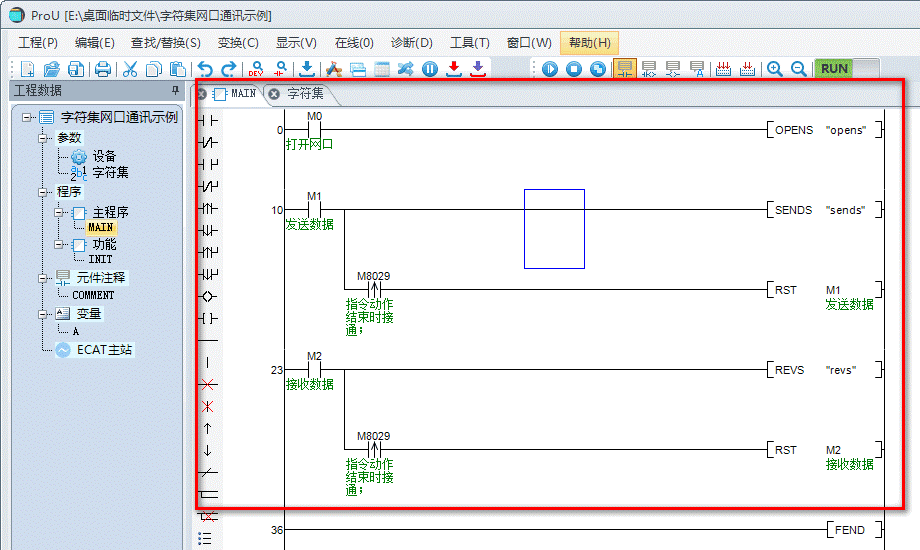Open an existing project folder

coord(52,69)
